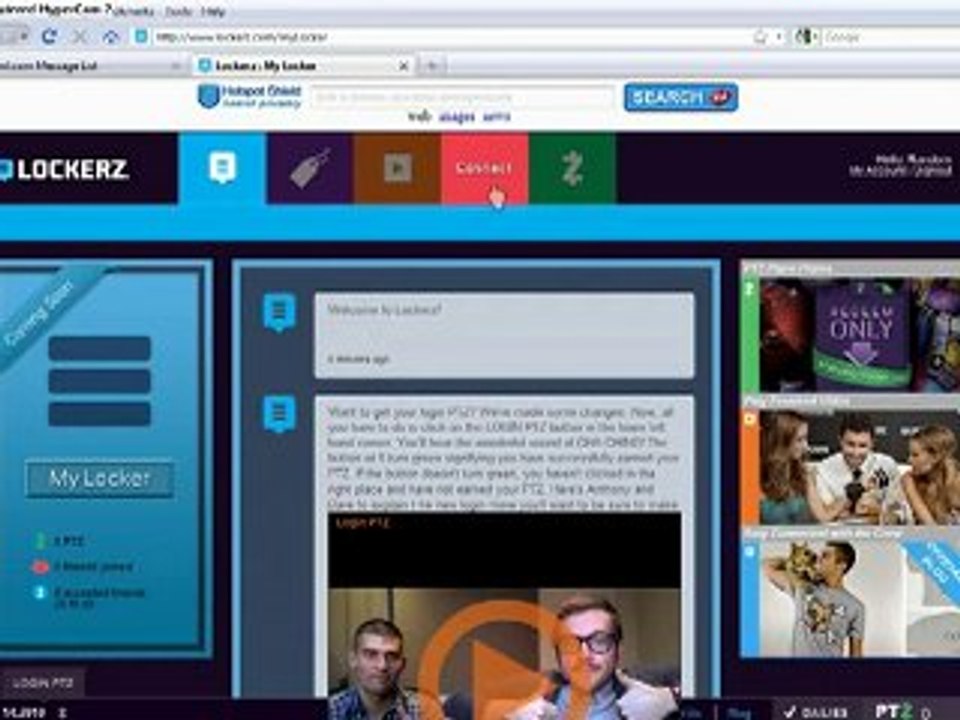
Task: Open the thumbnail of man kissing cat
Action: click(x=858, y=600)
